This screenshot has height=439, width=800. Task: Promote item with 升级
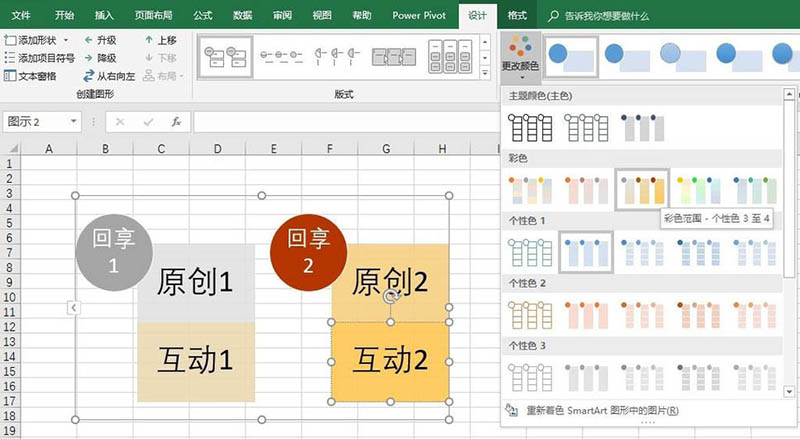[101, 40]
